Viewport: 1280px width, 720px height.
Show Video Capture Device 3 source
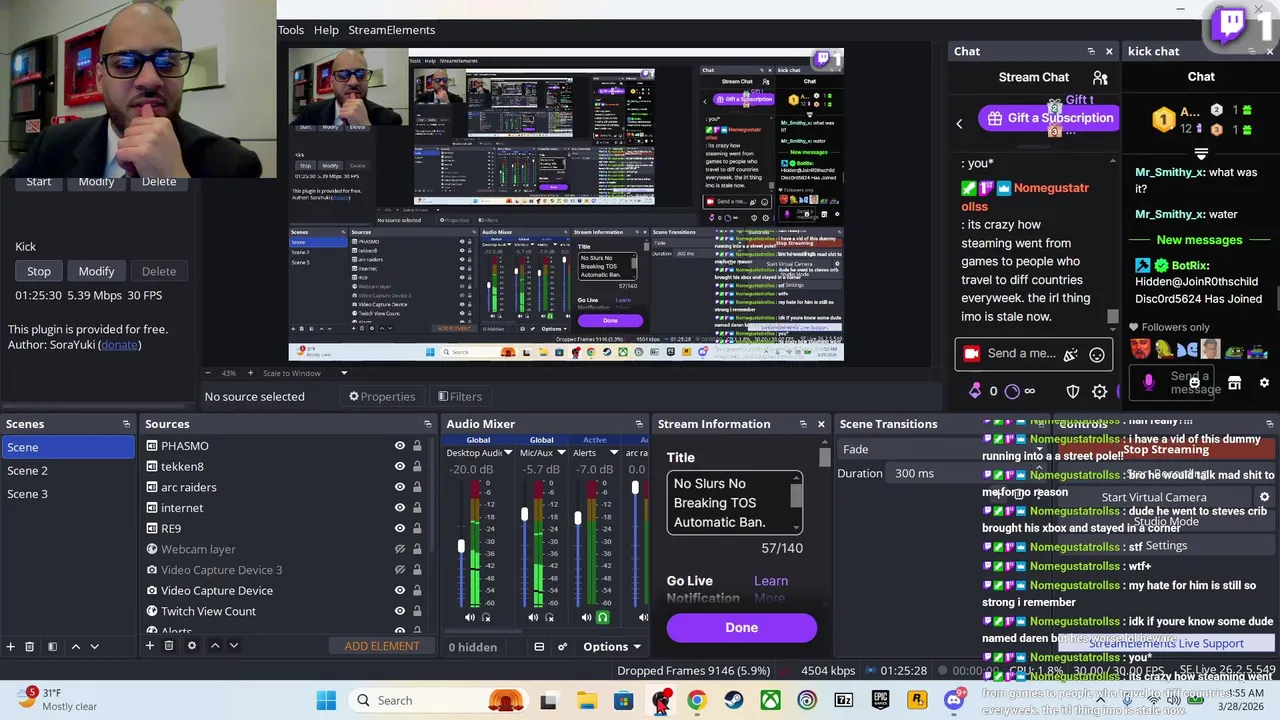pyautogui.click(x=400, y=570)
